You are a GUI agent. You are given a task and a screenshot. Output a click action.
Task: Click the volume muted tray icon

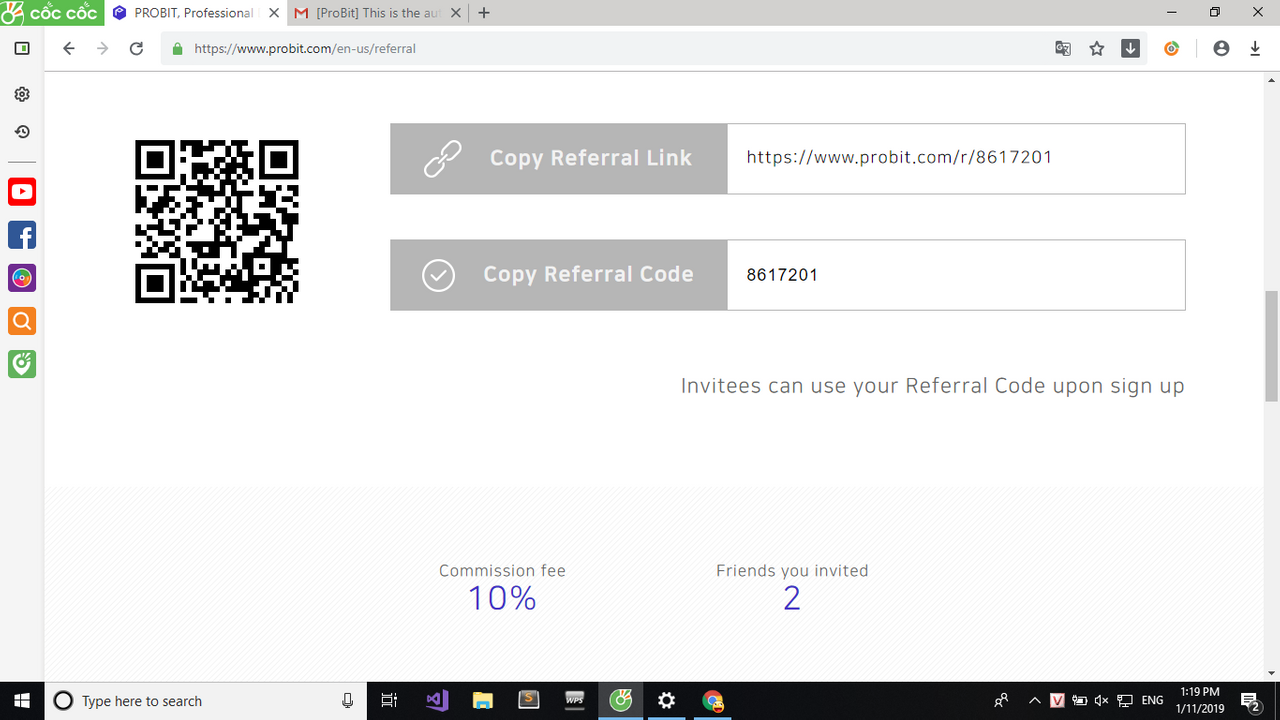pyautogui.click(x=1102, y=701)
